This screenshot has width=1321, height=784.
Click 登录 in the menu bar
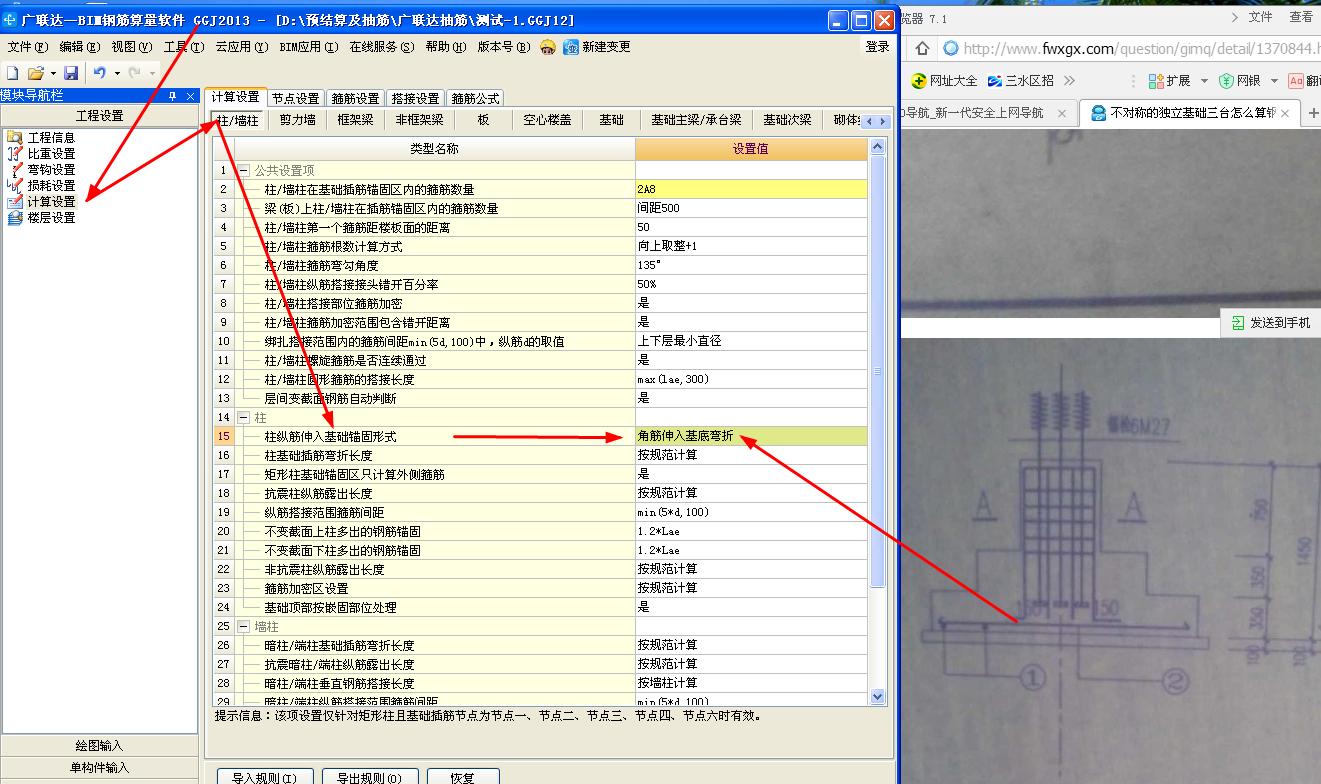click(877, 47)
